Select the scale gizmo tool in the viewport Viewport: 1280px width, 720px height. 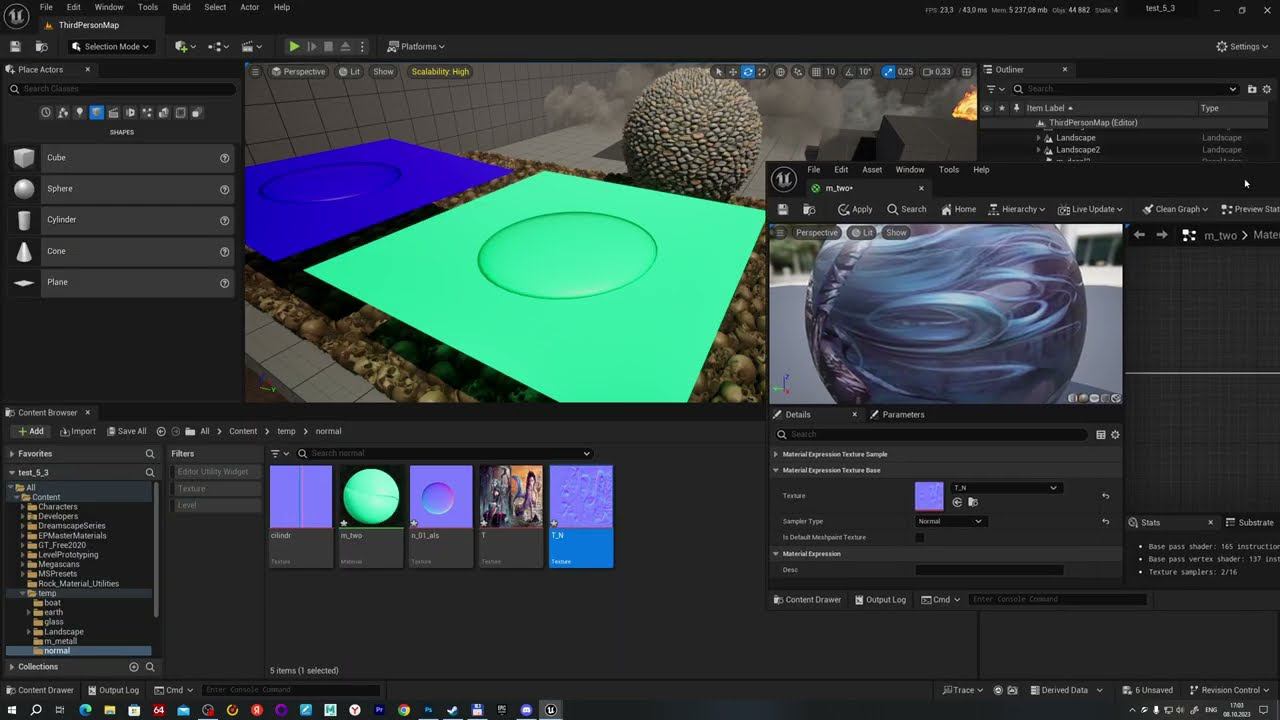coord(762,72)
